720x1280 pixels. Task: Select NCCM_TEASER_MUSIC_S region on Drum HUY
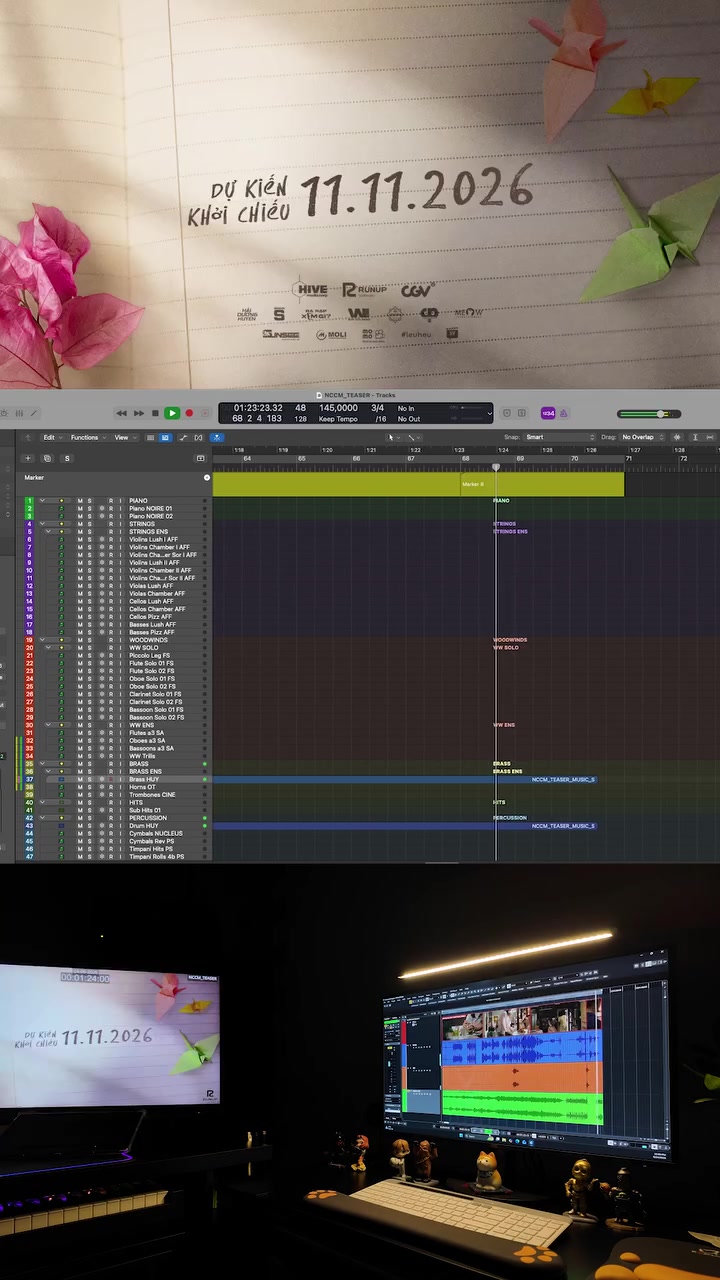404,826
